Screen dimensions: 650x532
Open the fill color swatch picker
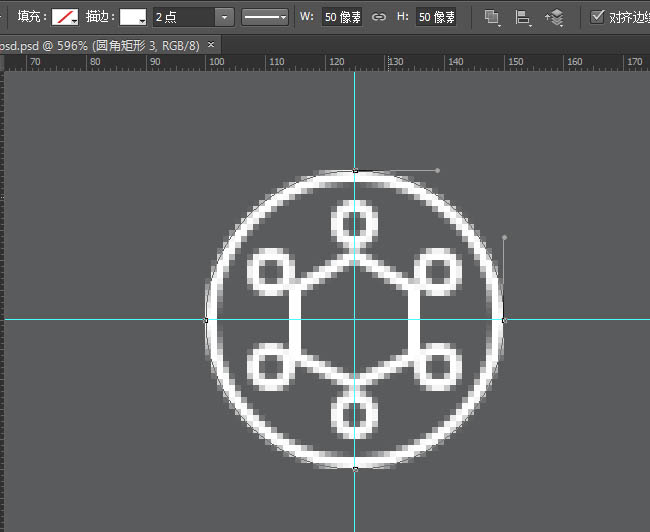(x=66, y=17)
